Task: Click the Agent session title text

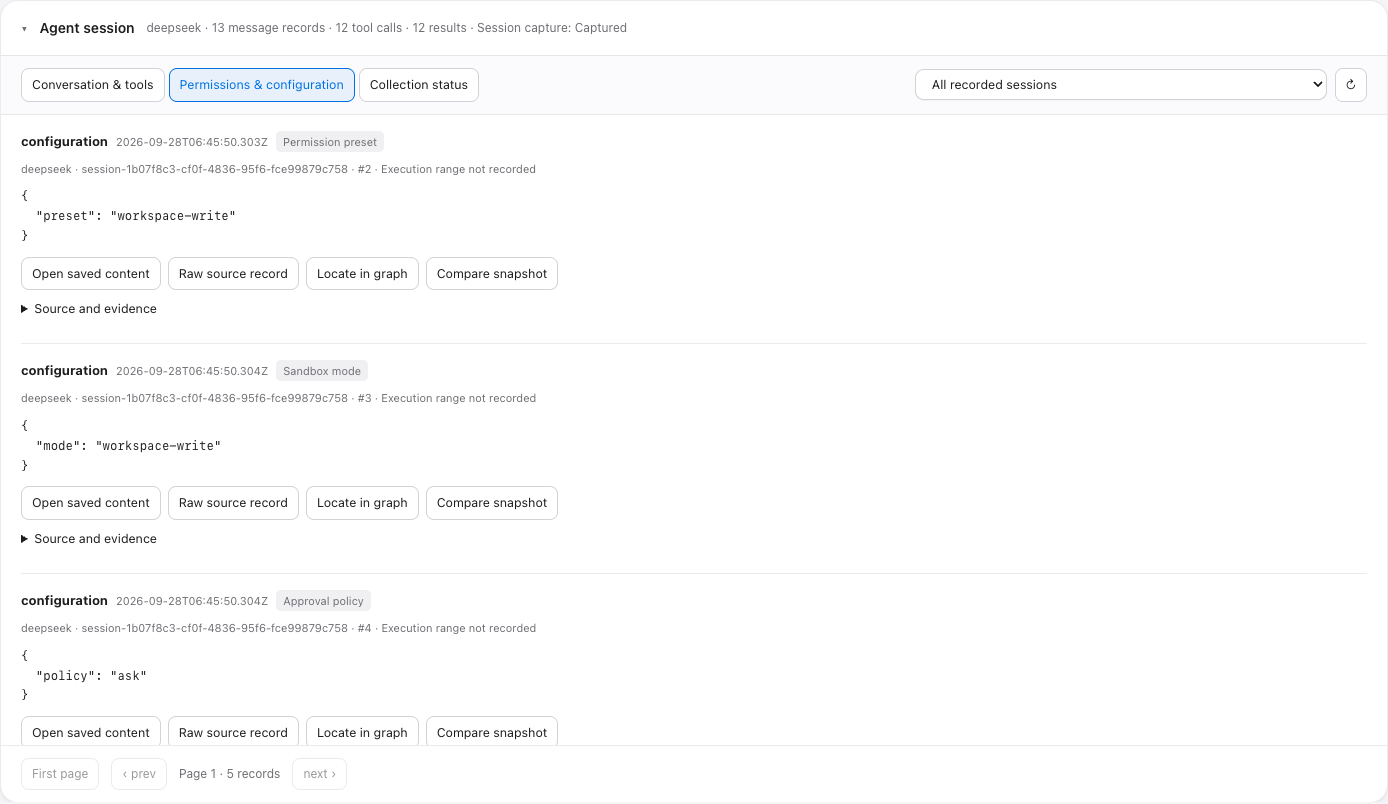Action: (x=87, y=29)
